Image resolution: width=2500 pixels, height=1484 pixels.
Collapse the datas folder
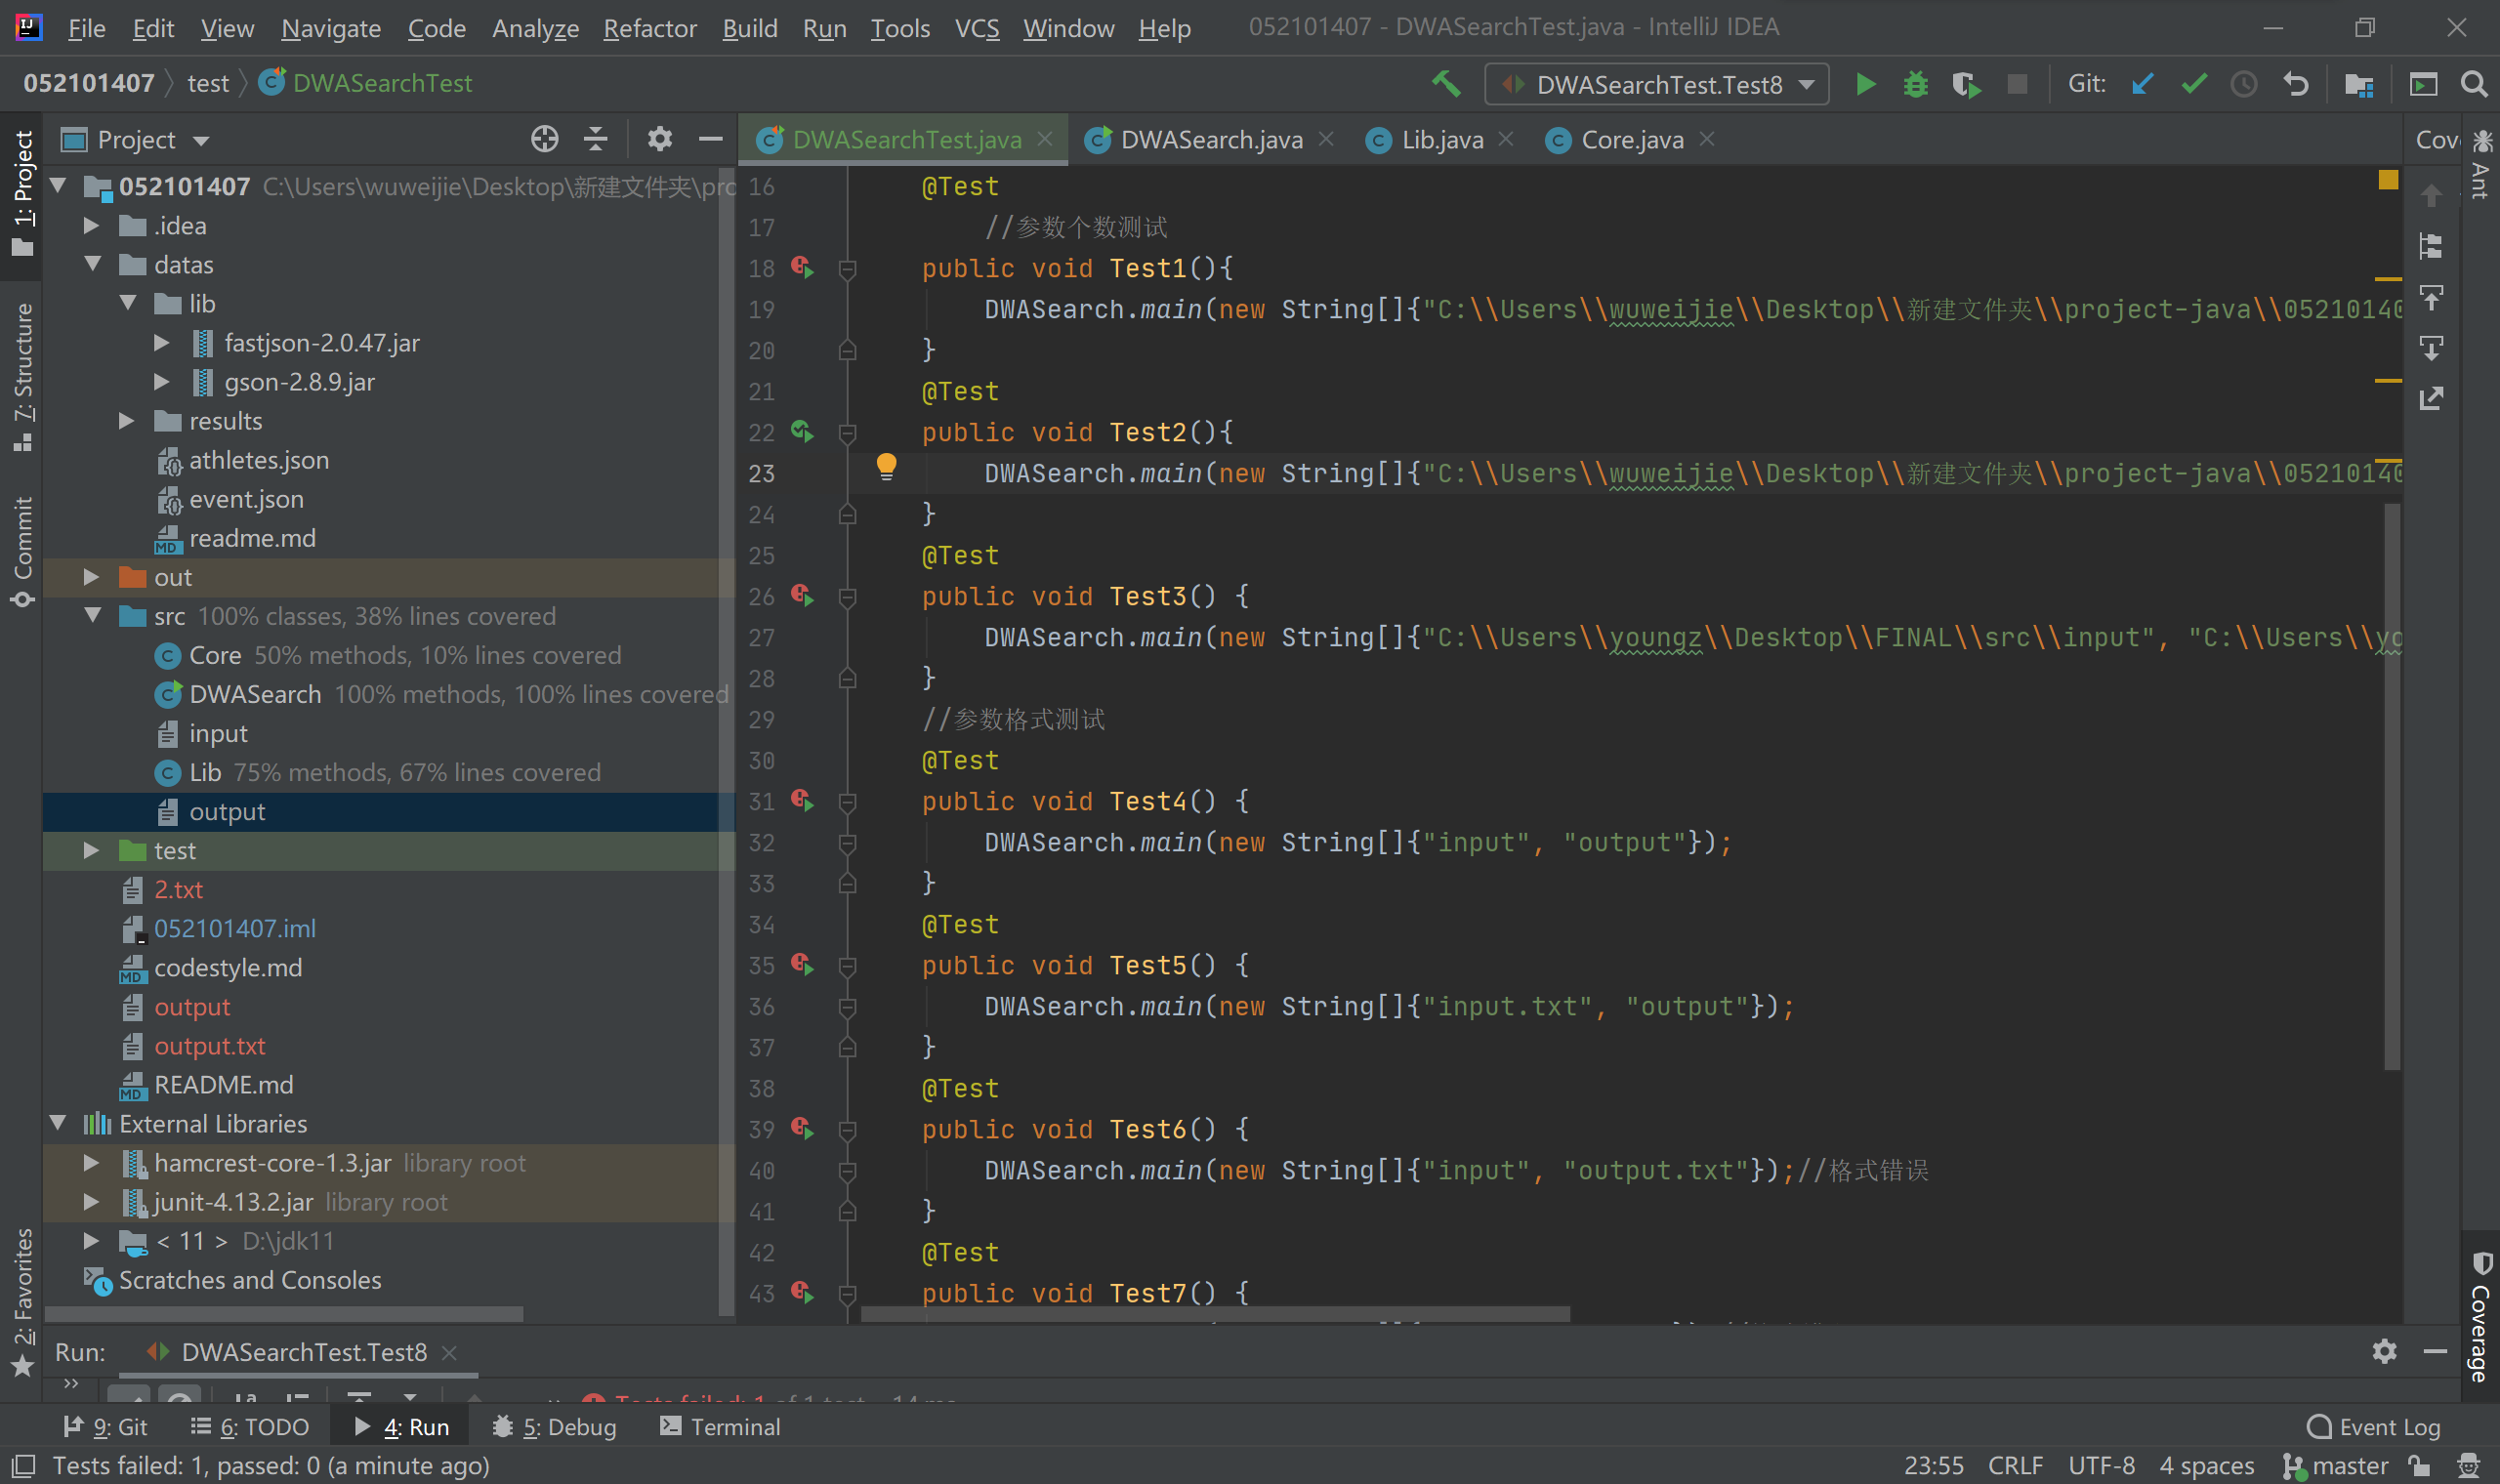pyautogui.click(x=93, y=264)
